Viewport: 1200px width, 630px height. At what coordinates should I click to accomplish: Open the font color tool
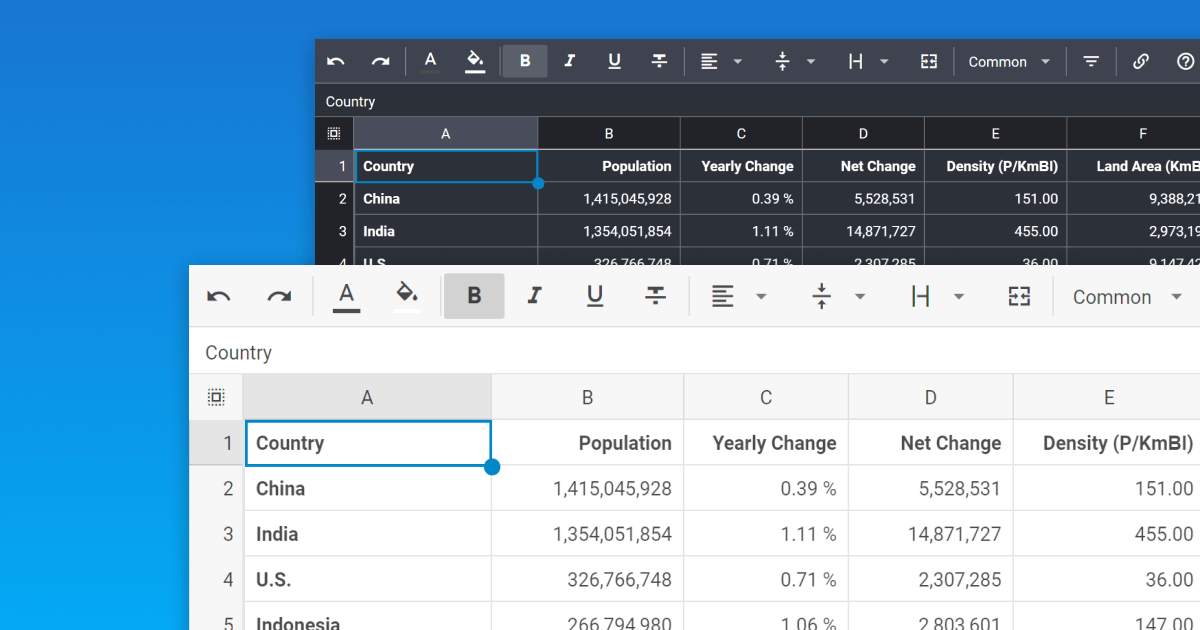click(346, 296)
